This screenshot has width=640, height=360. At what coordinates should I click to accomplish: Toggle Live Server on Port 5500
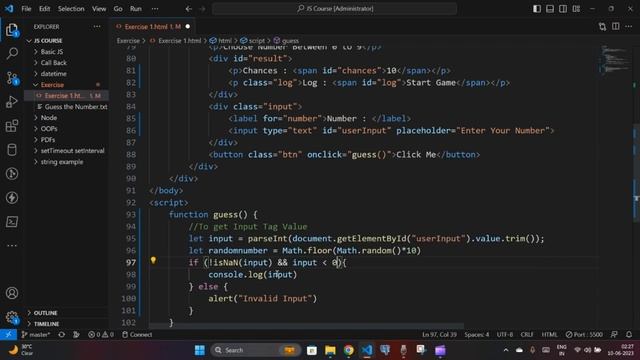tap(584, 334)
